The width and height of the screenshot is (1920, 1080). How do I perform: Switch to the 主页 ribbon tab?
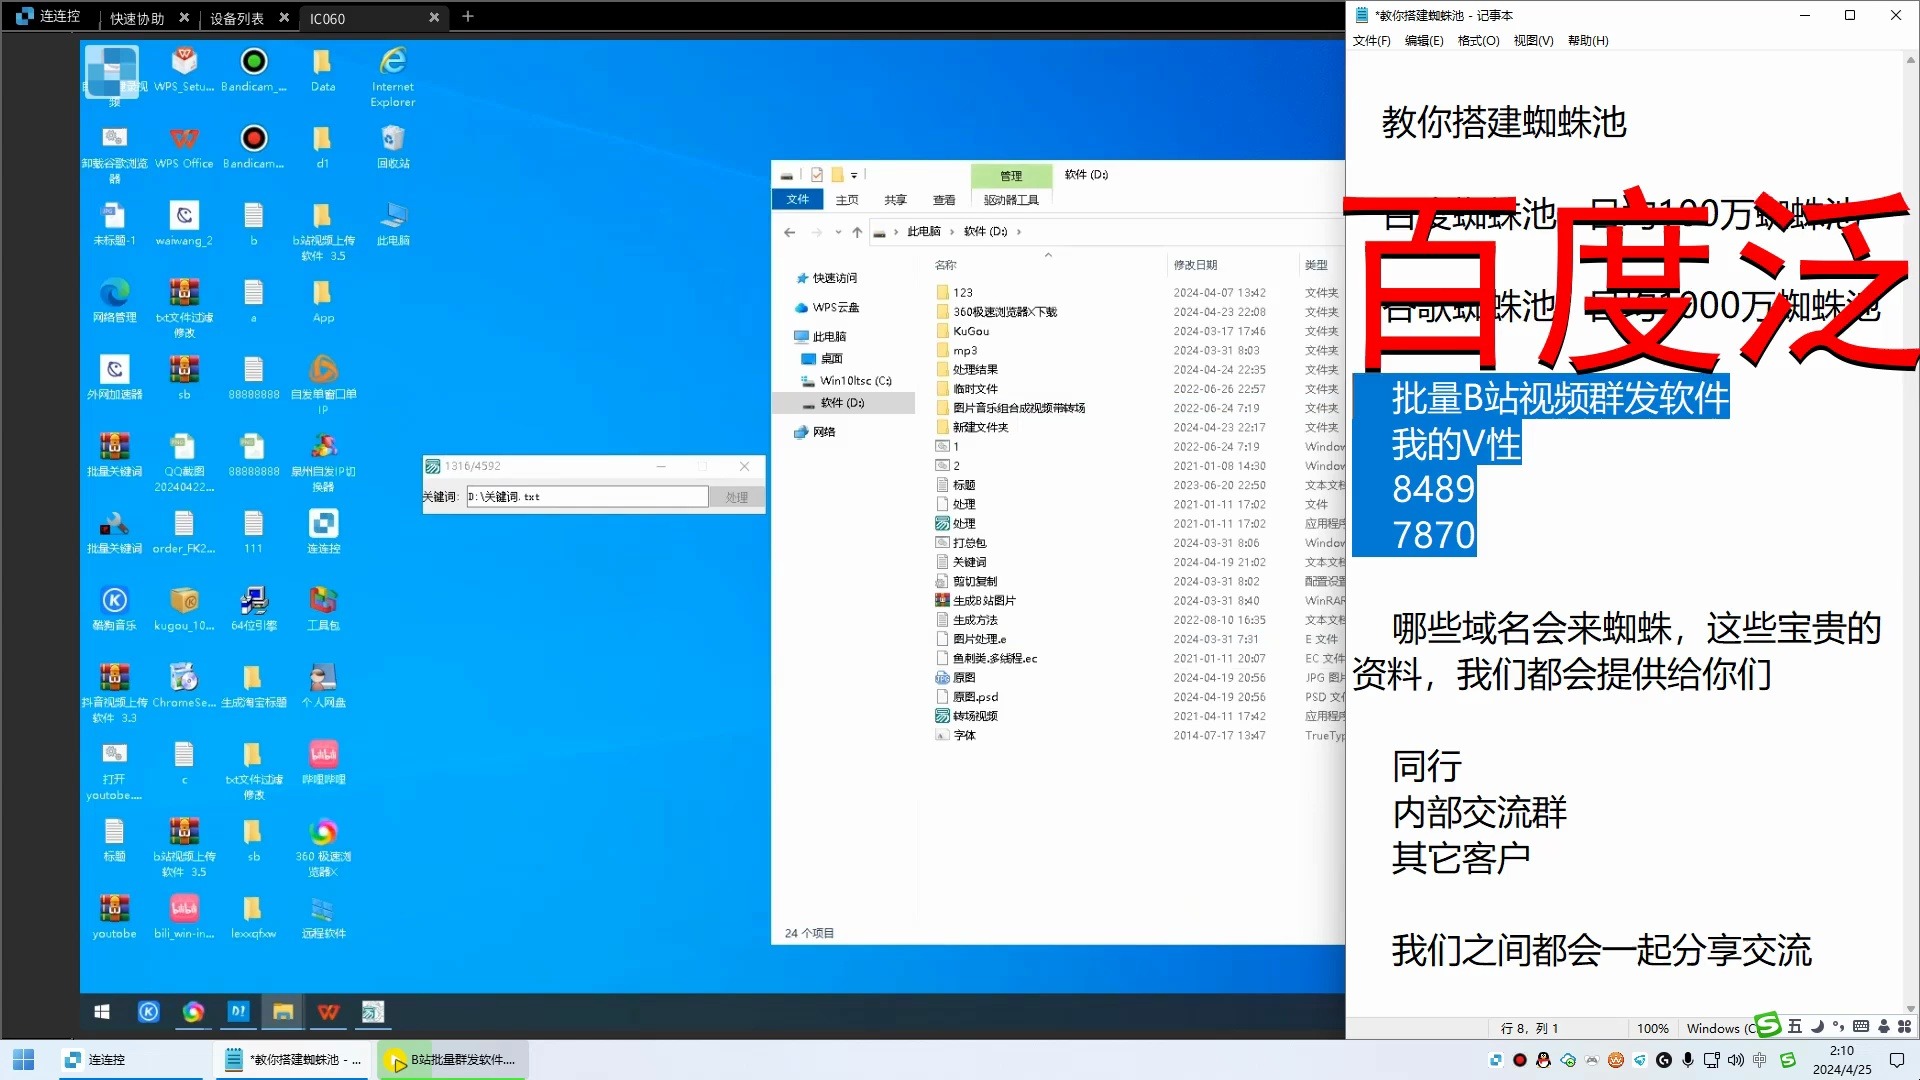[847, 200]
